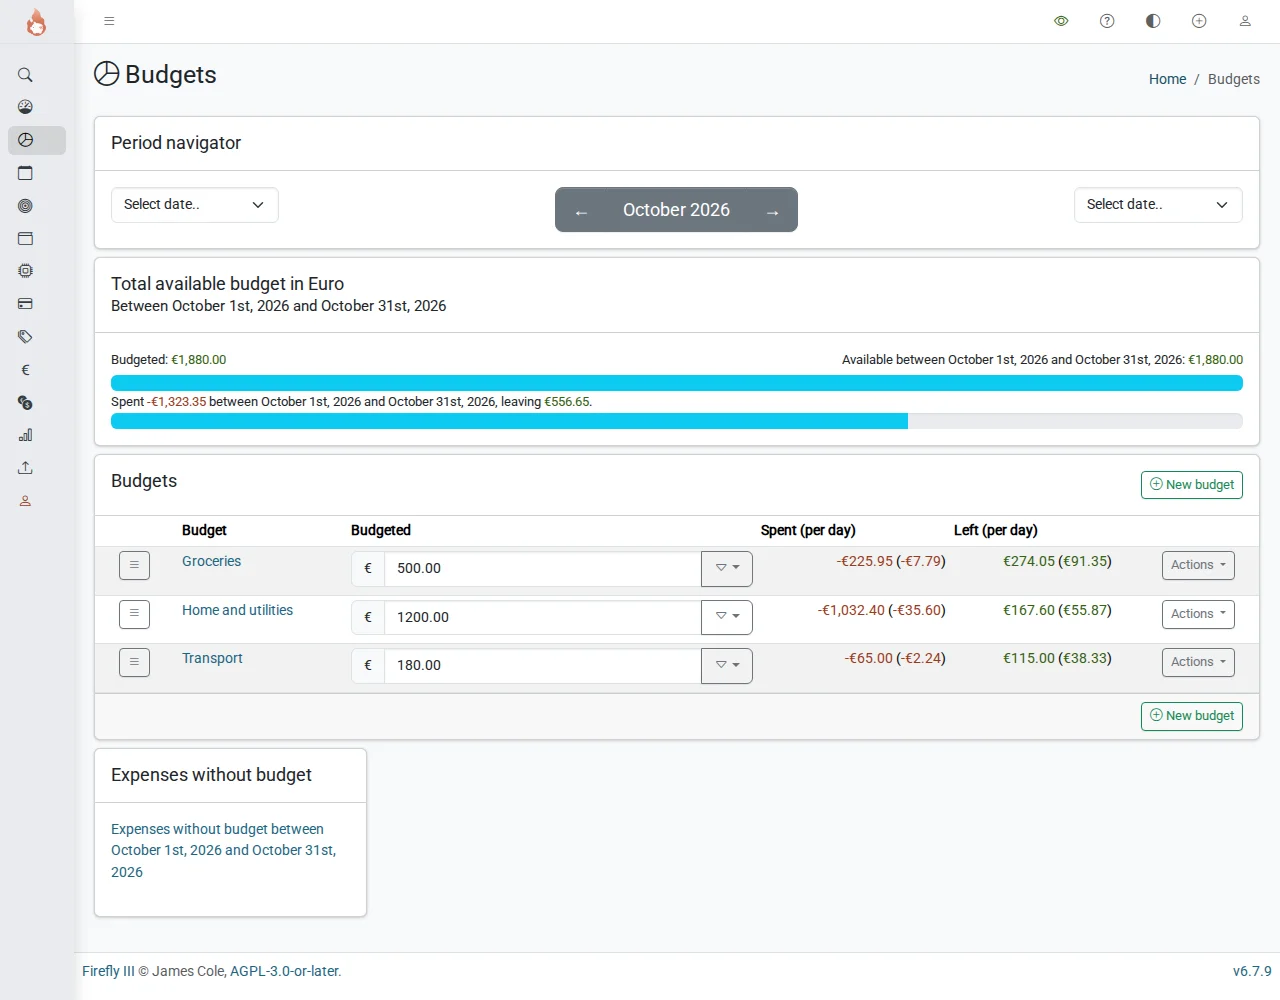Open the Actions menu for Groceries
Viewport: 1280px width, 1000px height.
click(1198, 565)
